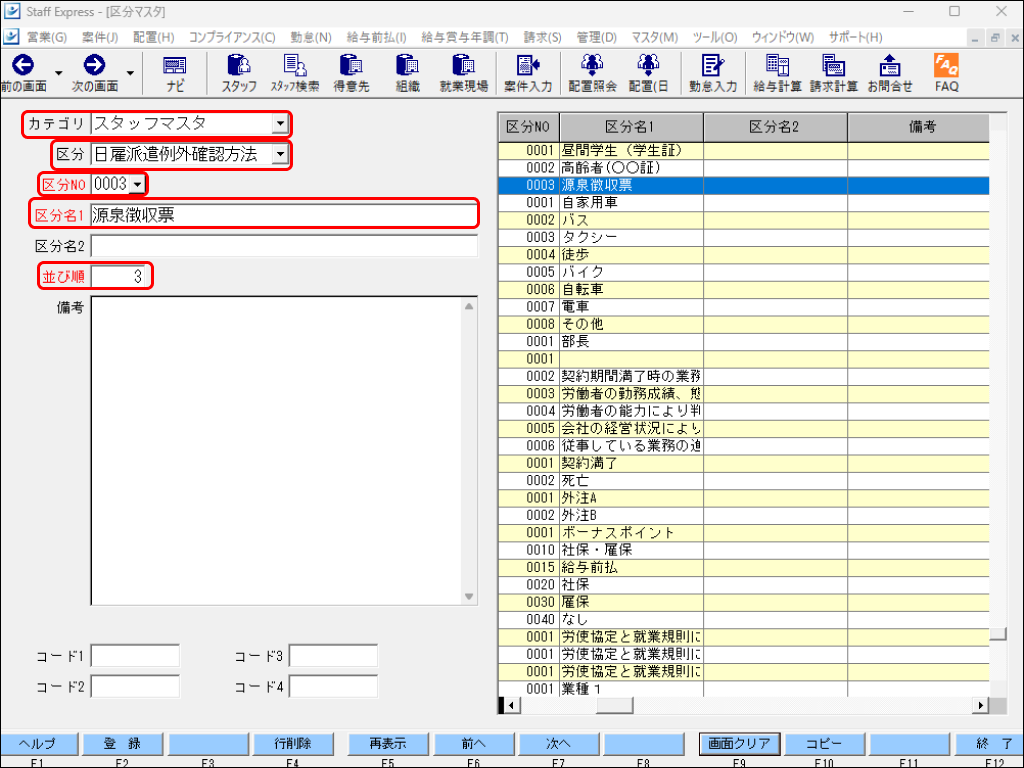Image resolution: width=1024 pixels, height=768 pixels.
Task: Select the 自家用車 row
Action: 743,202
